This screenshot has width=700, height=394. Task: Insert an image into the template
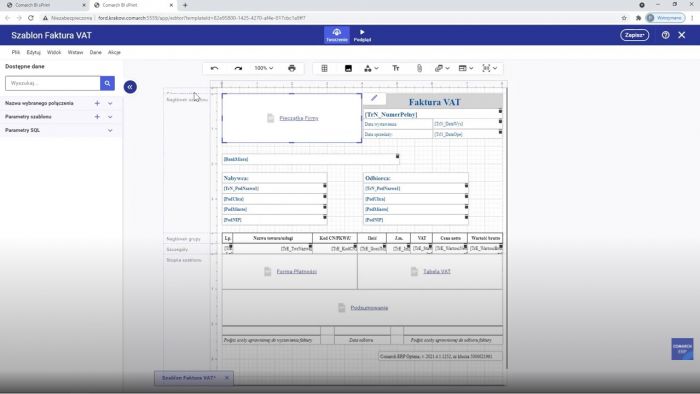(x=348, y=68)
